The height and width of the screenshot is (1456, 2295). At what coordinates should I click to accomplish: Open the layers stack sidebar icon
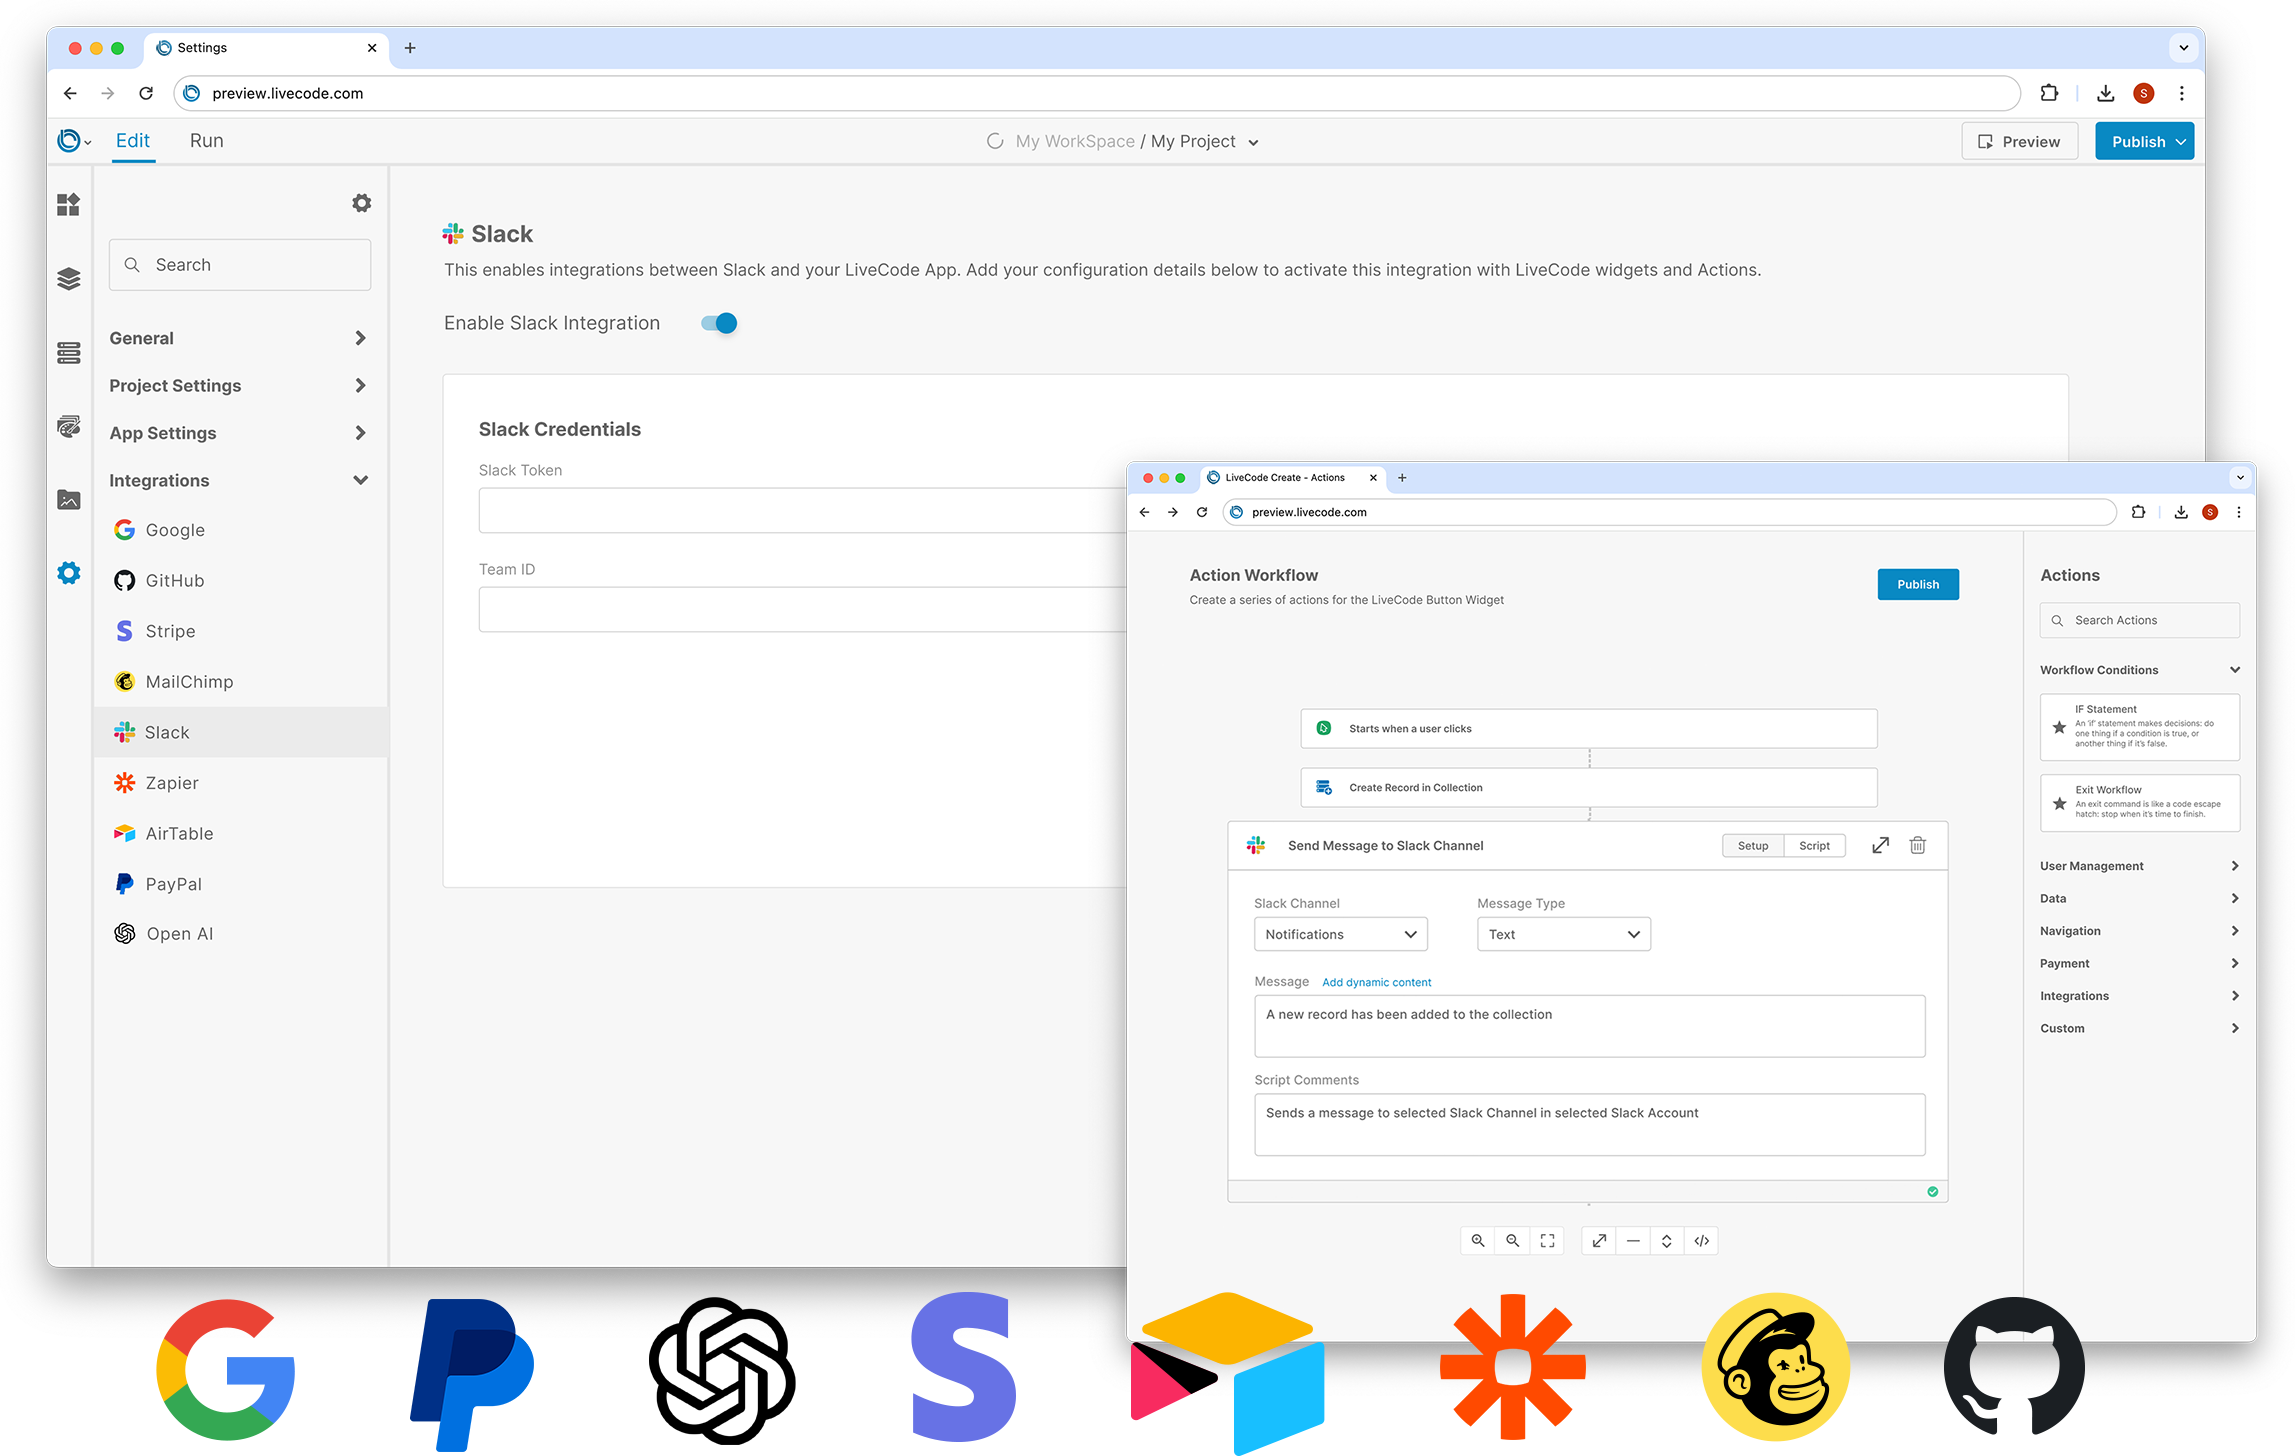[x=68, y=279]
